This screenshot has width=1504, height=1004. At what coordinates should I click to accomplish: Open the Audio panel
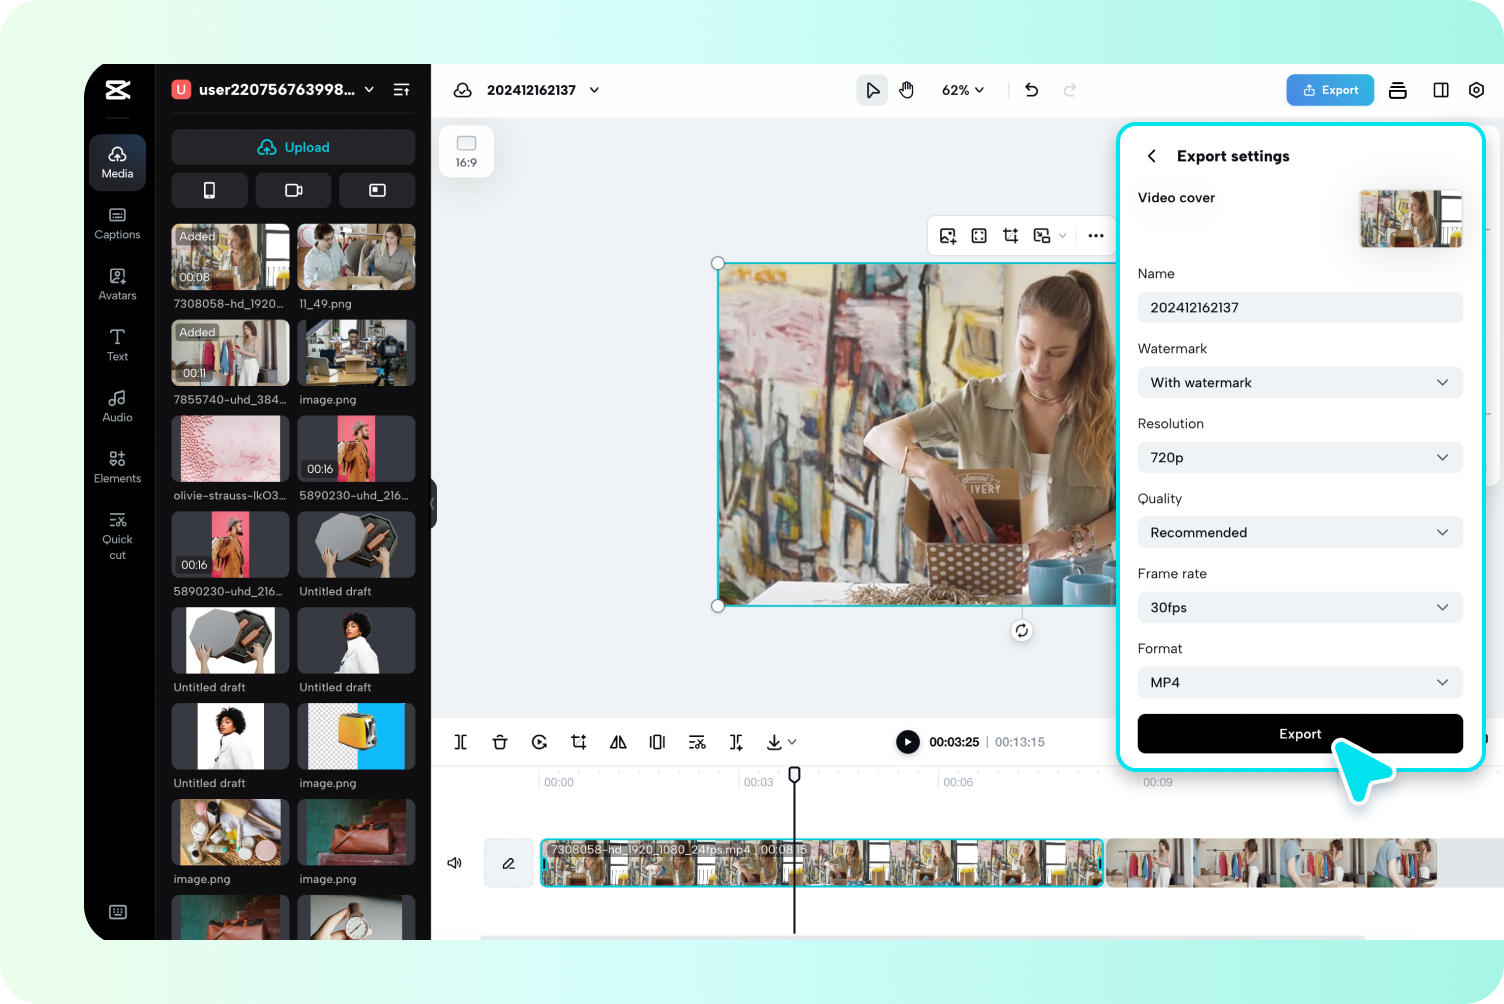pyautogui.click(x=117, y=406)
